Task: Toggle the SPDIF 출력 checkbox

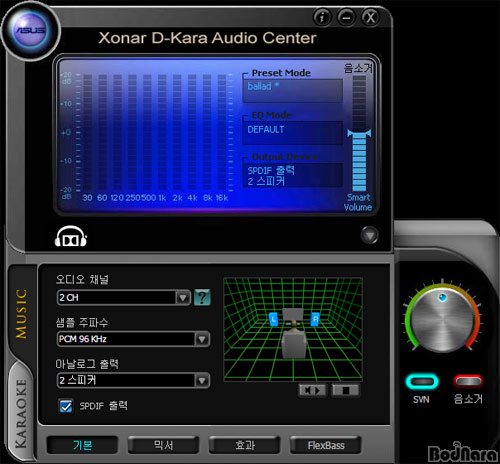Action: (66, 406)
